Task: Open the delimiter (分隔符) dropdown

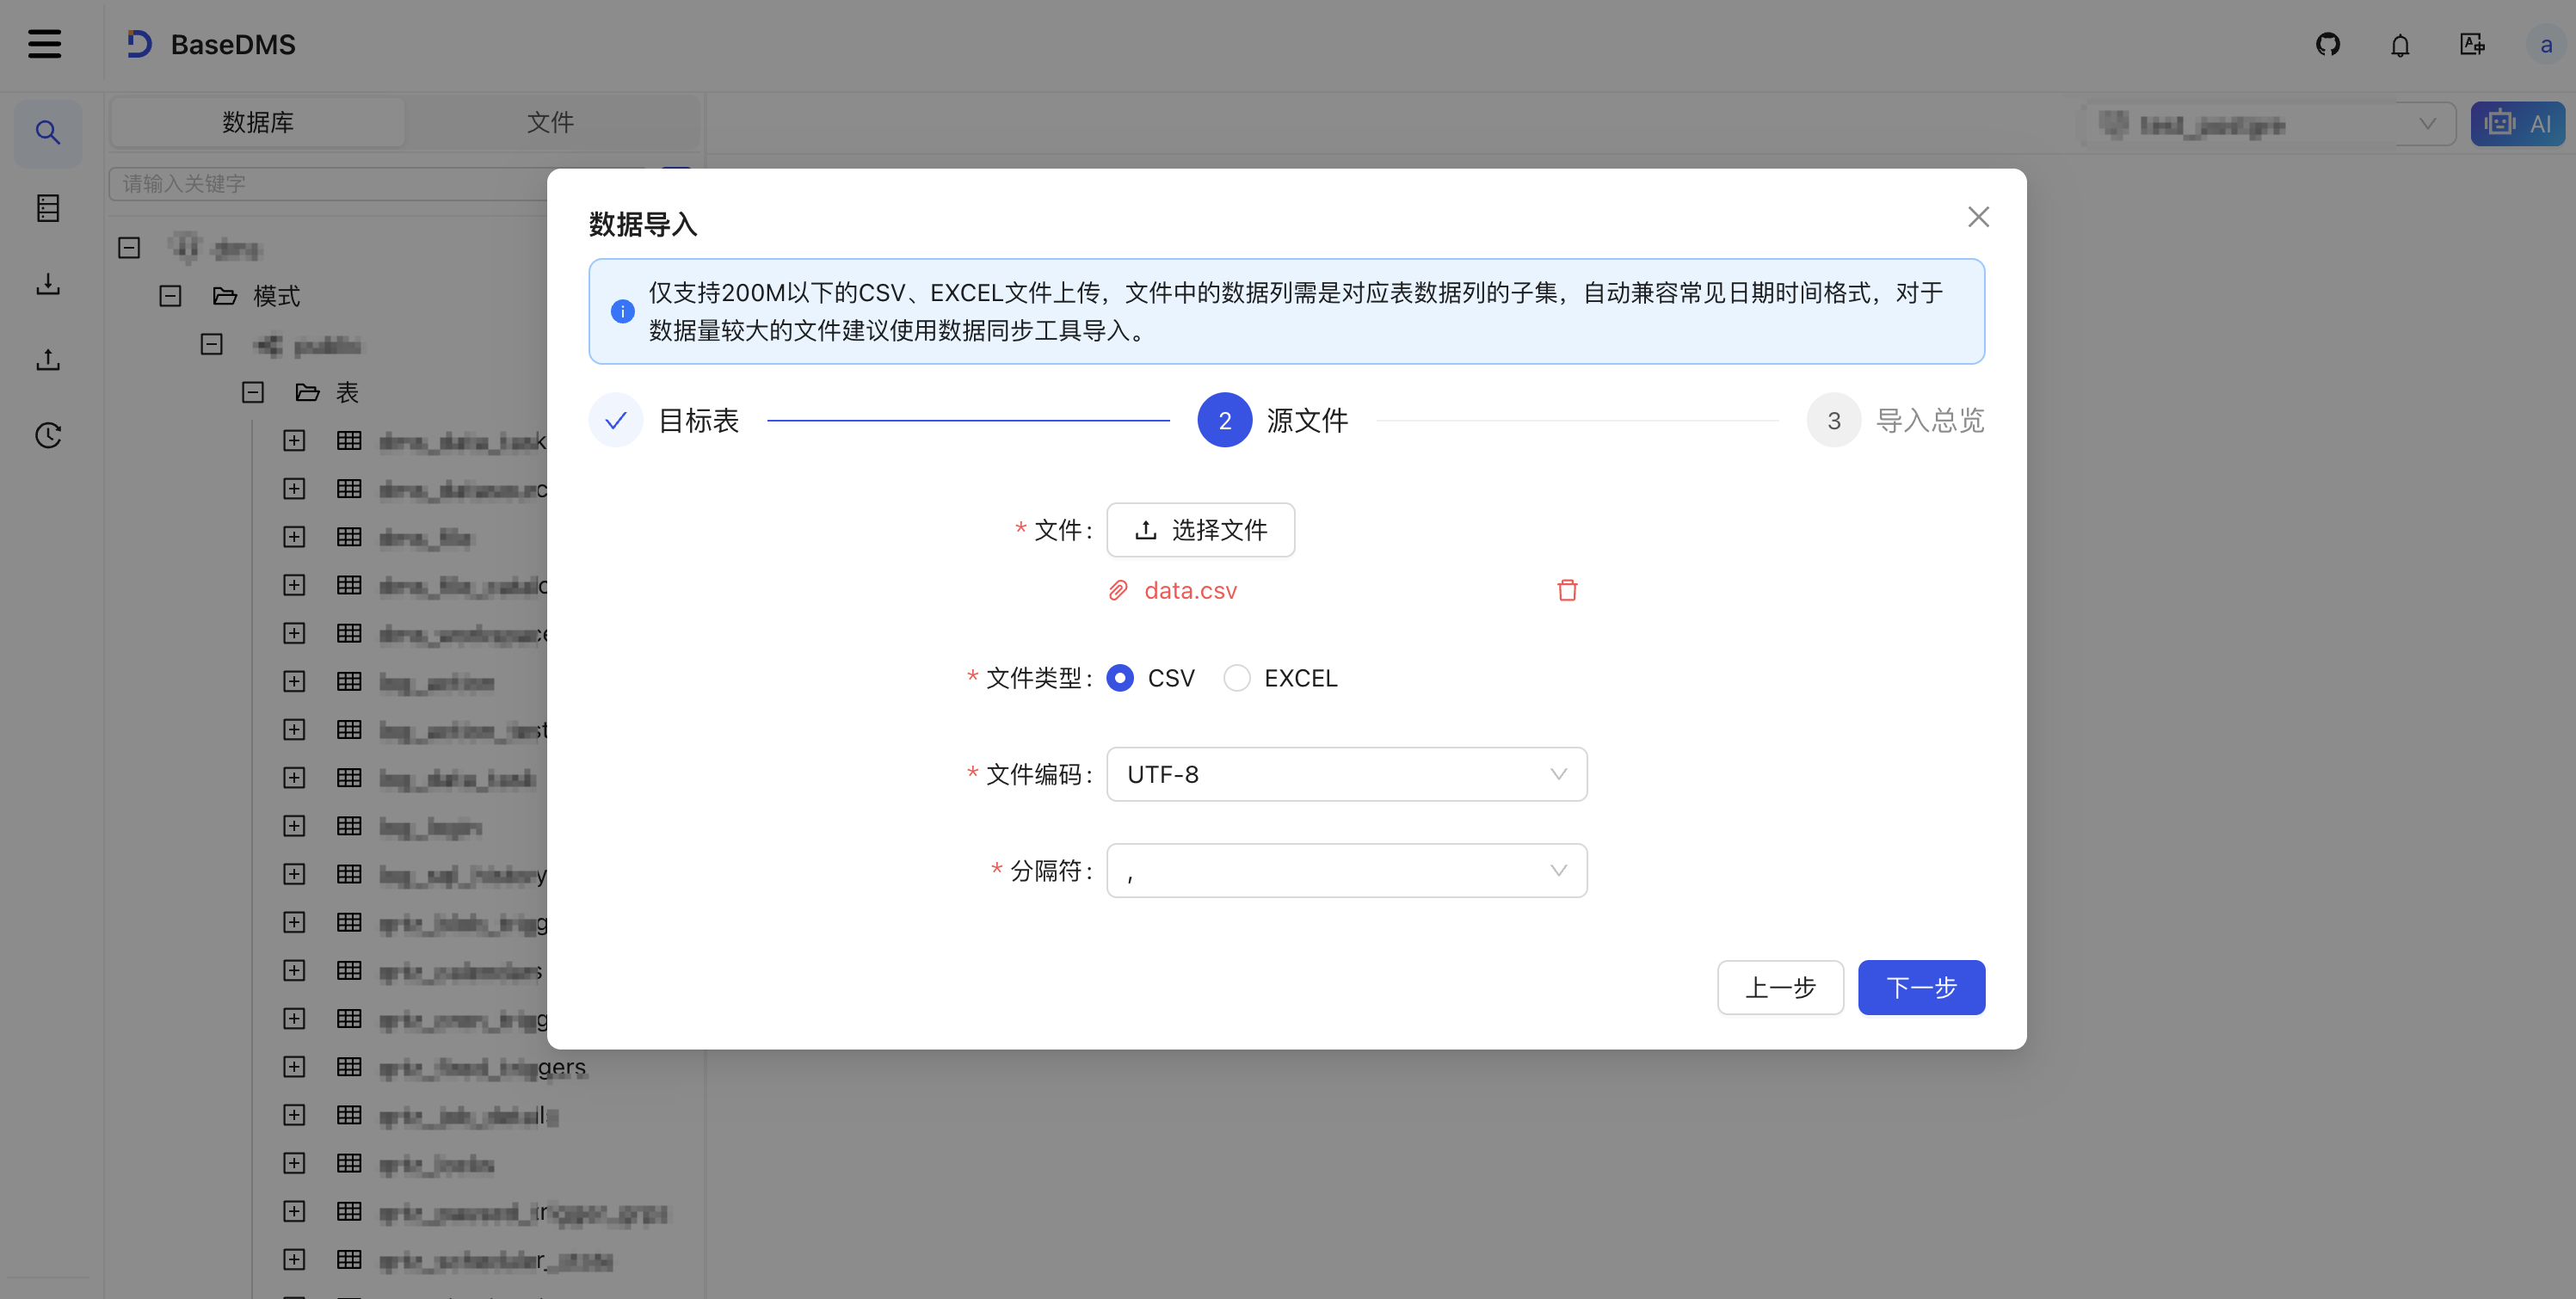Action: [x=1346, y=871]
